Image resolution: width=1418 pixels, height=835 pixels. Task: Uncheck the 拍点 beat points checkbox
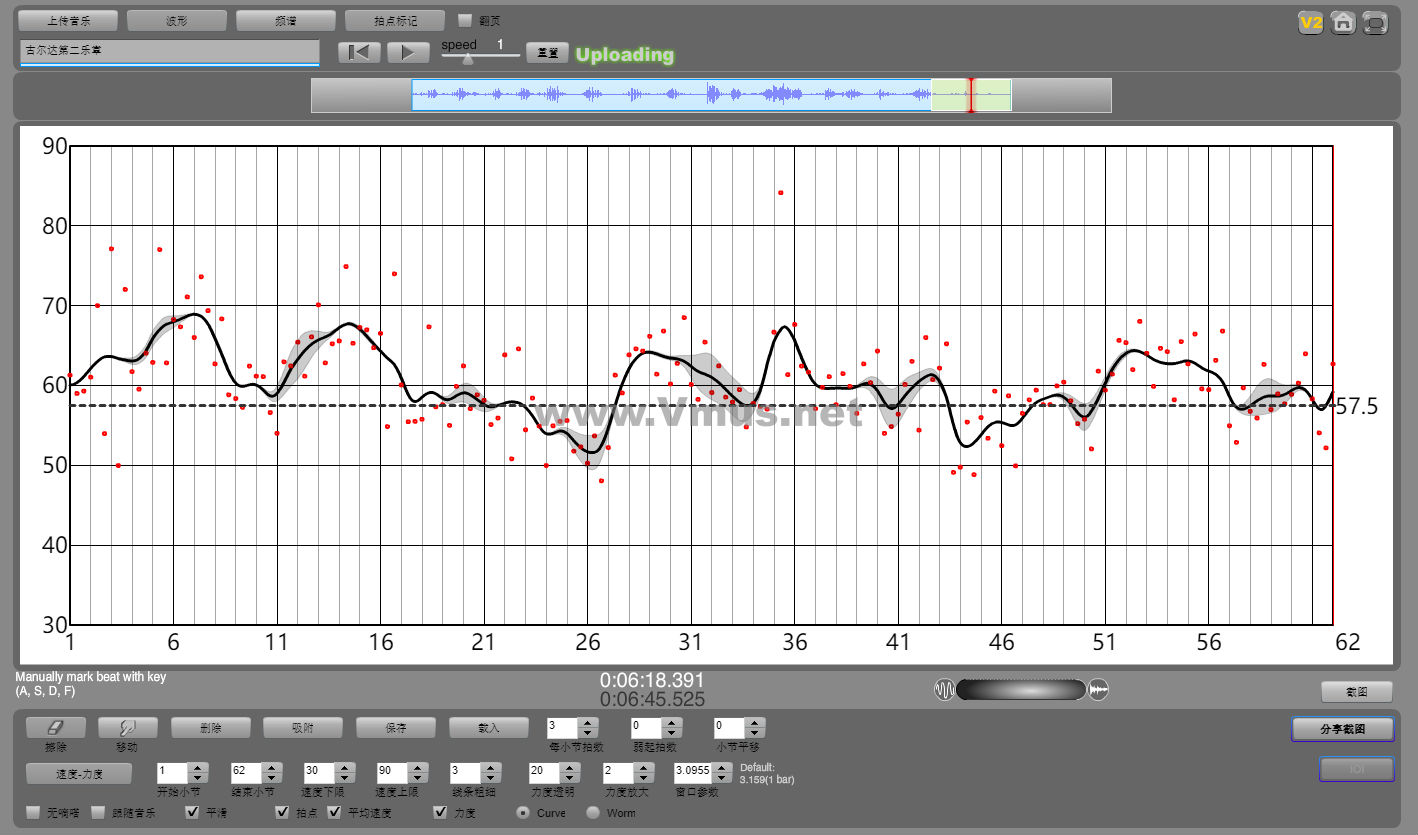[x=283, y=813]
